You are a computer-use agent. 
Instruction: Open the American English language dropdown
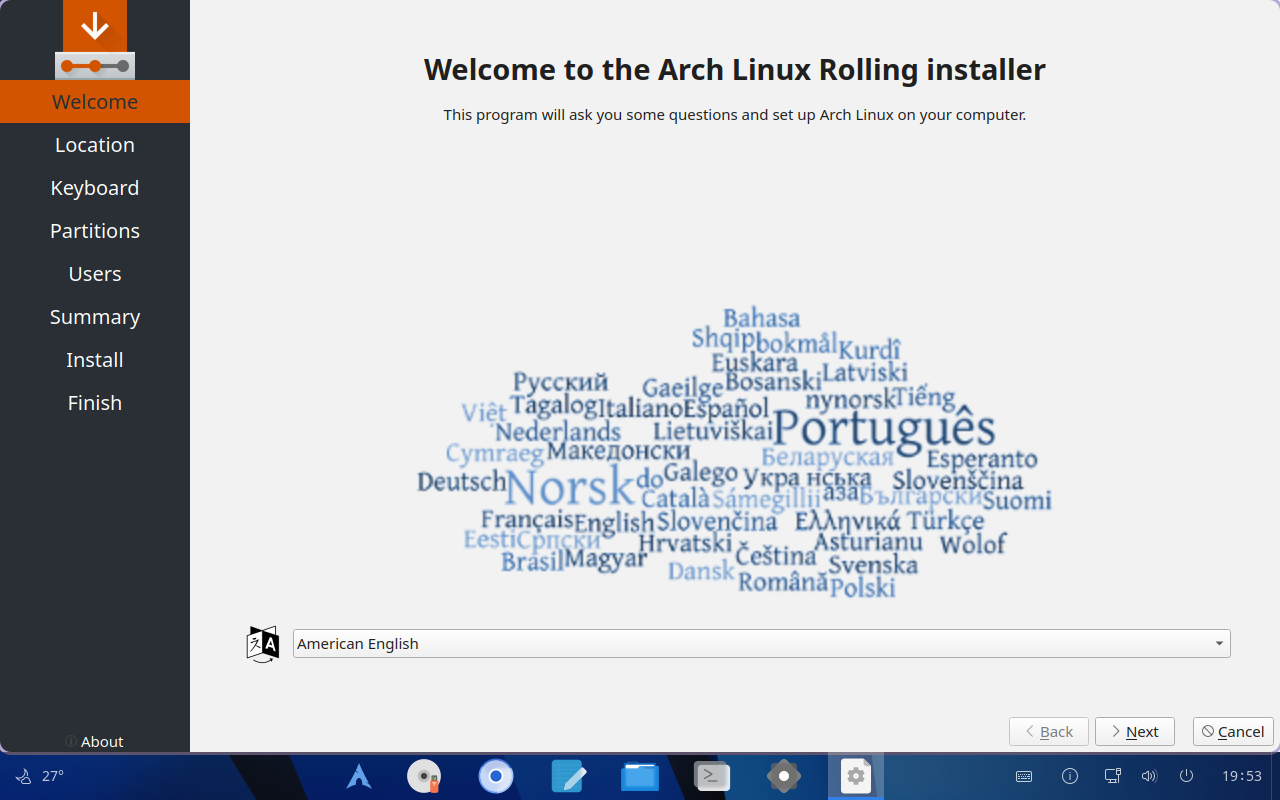pyautogui.click(x=762, y=644)
